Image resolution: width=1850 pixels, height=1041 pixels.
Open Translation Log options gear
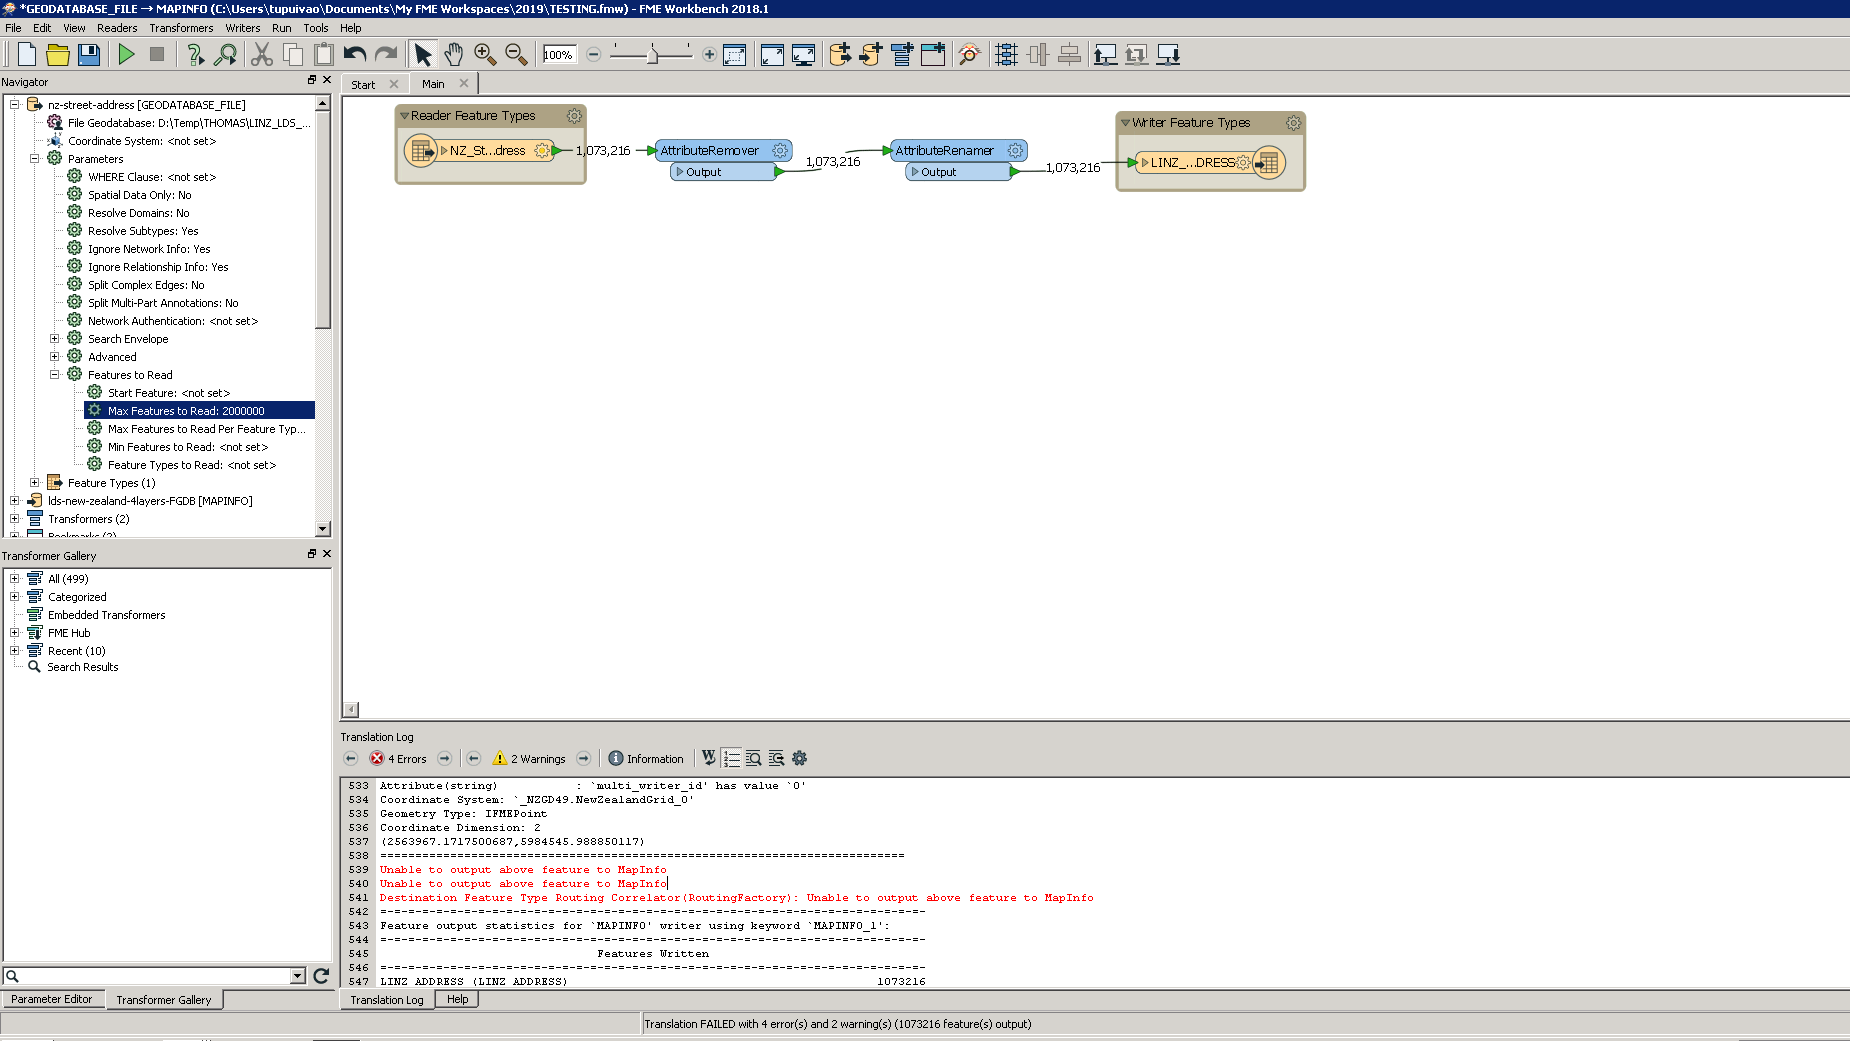[x=799, y=758]
